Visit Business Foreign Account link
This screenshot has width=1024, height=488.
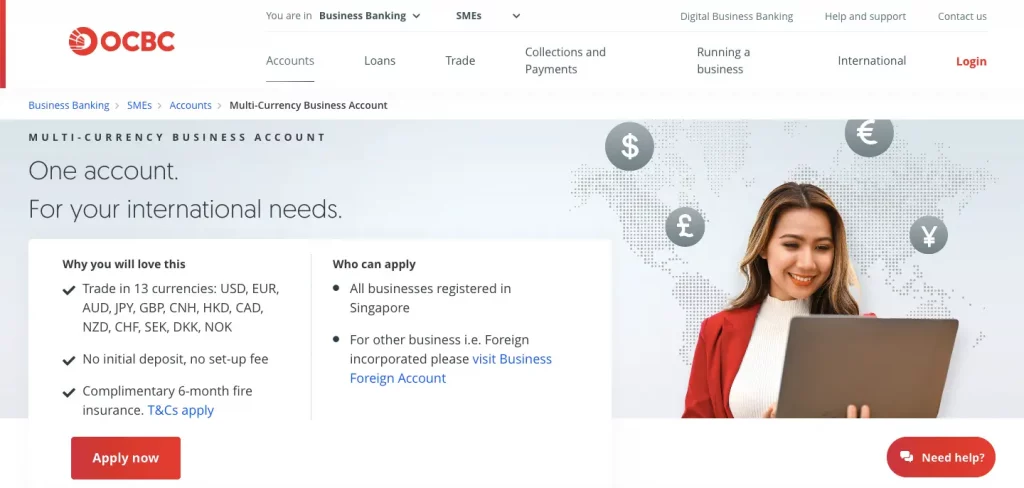tap(451, 368)
